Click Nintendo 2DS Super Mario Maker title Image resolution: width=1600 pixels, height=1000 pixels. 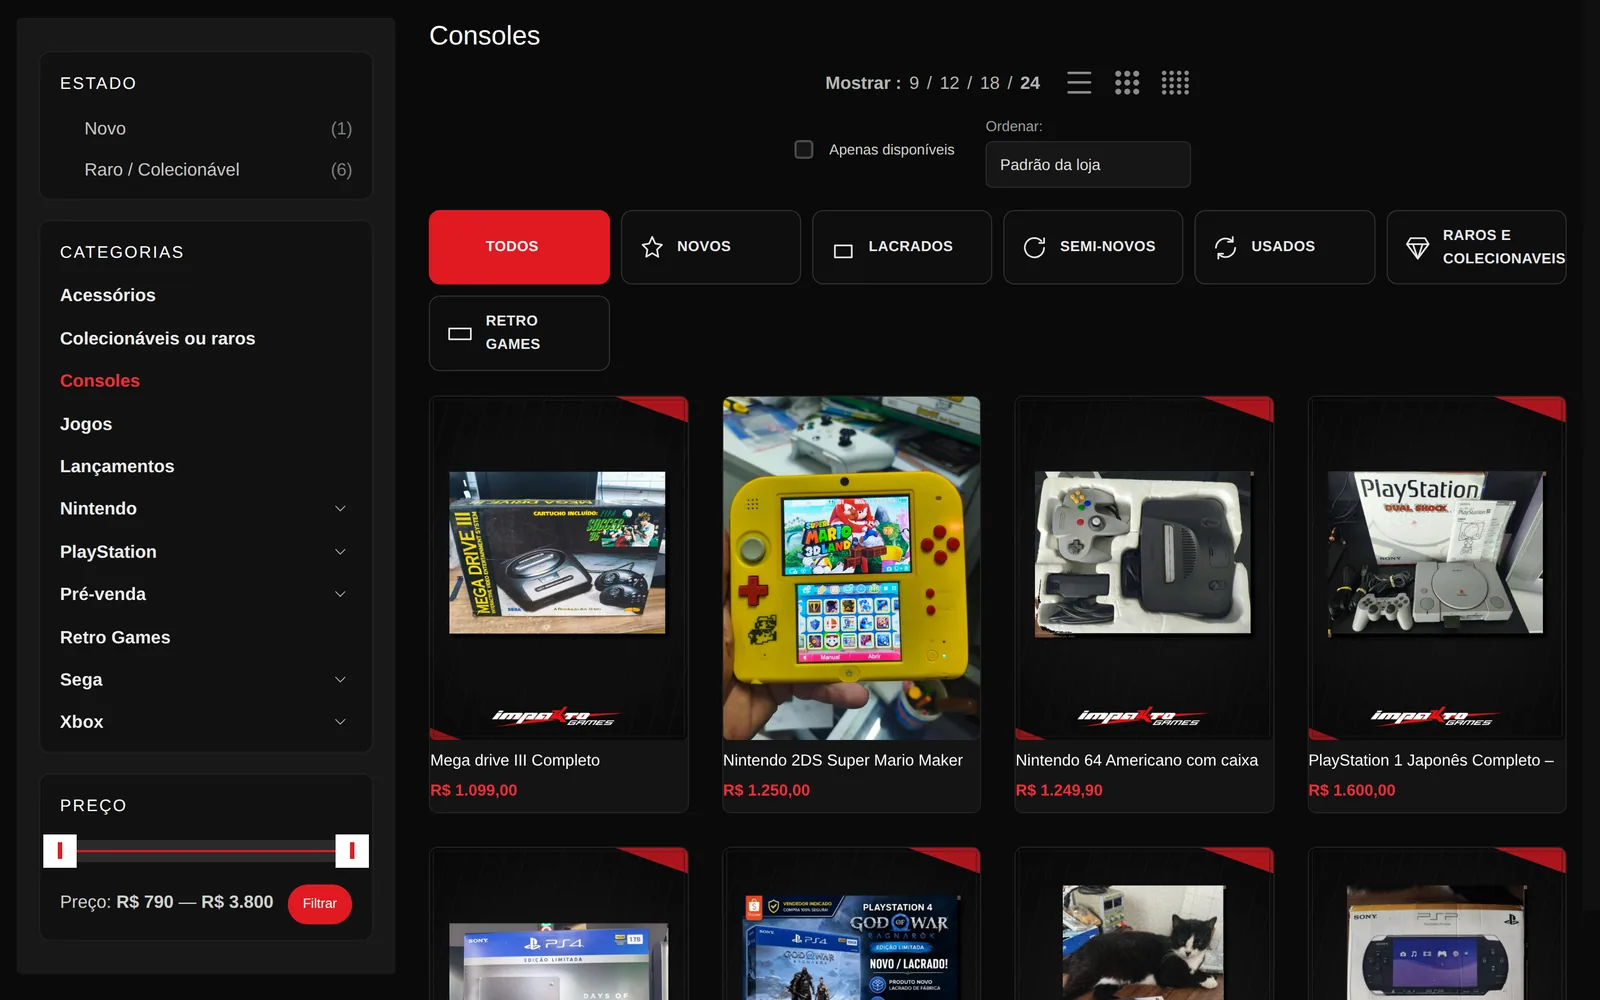tap(843, 760)
